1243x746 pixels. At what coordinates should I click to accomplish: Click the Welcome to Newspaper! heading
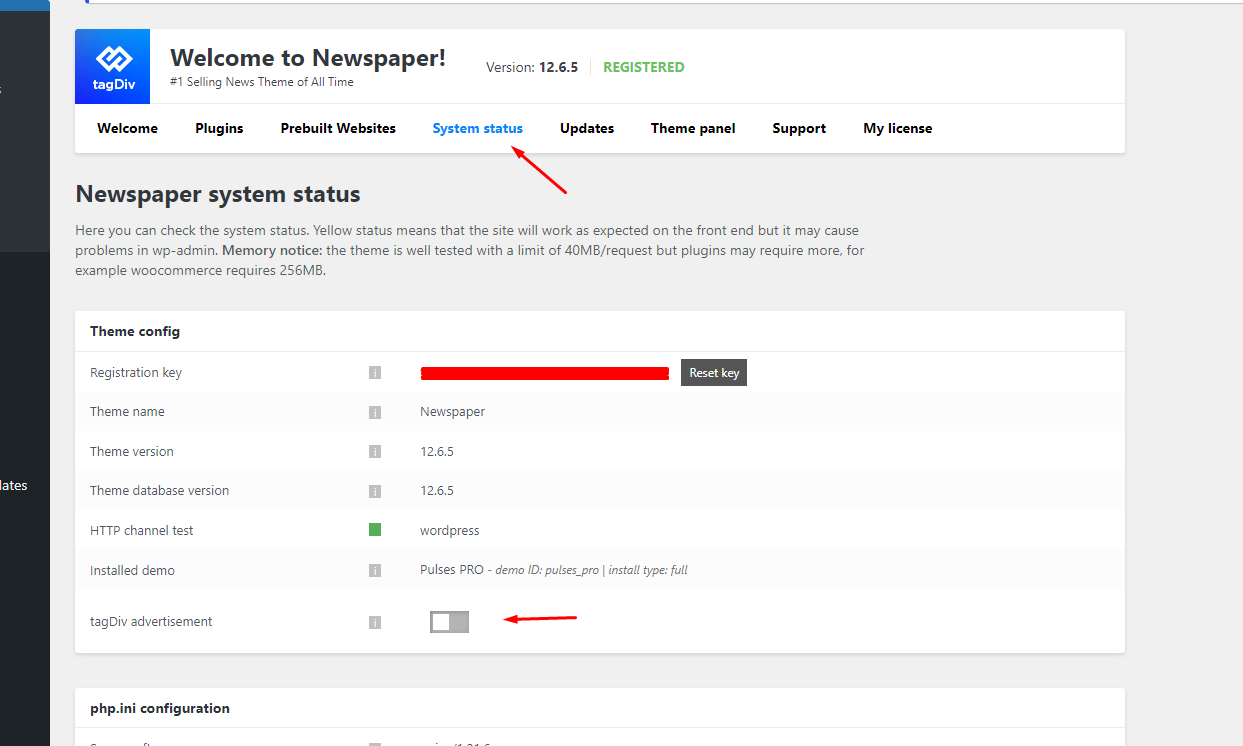308,58
